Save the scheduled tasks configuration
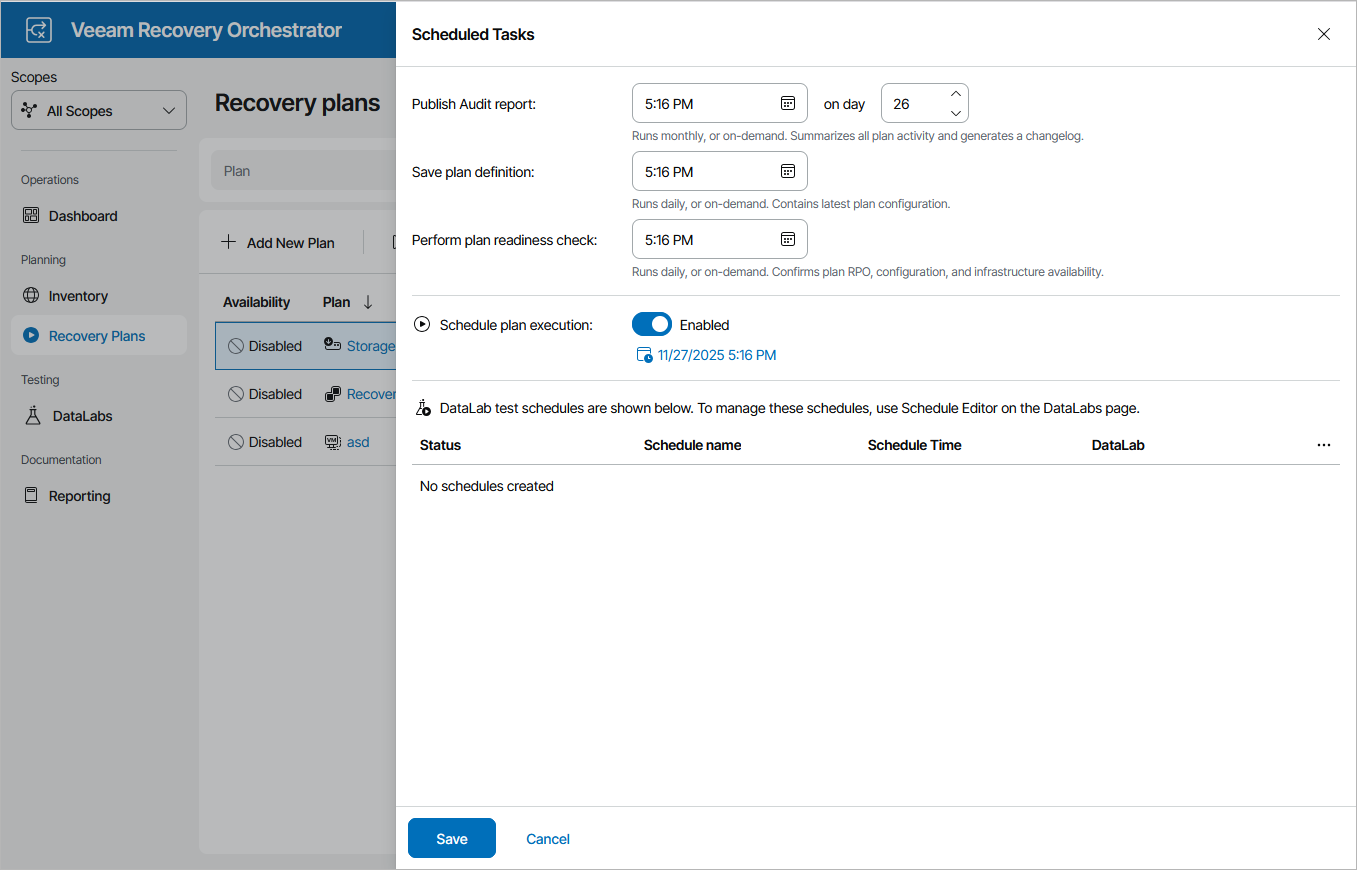Screen dimensions: 1357x870 pyautogui.click(x=451, y=838)
